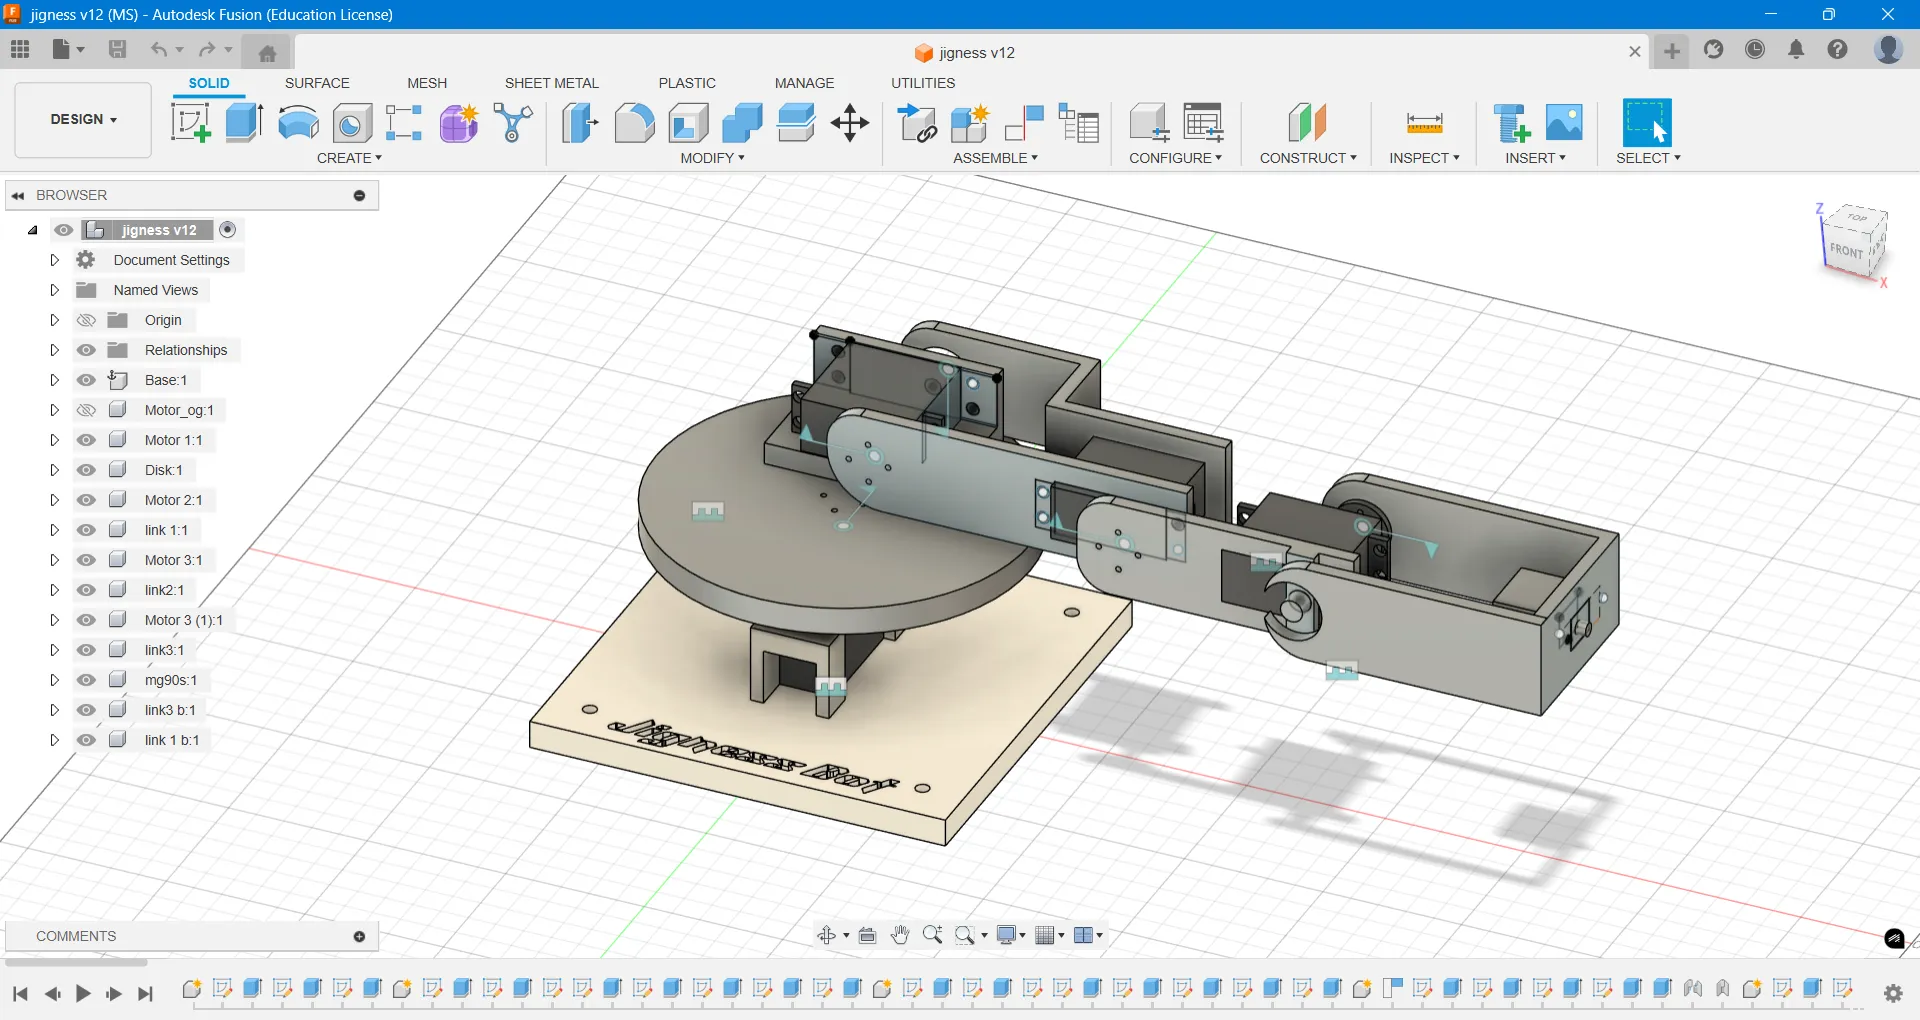Jump to timeline beginning
Image resolution: width=1920 pixels, height=1020 pixels.
20,993
